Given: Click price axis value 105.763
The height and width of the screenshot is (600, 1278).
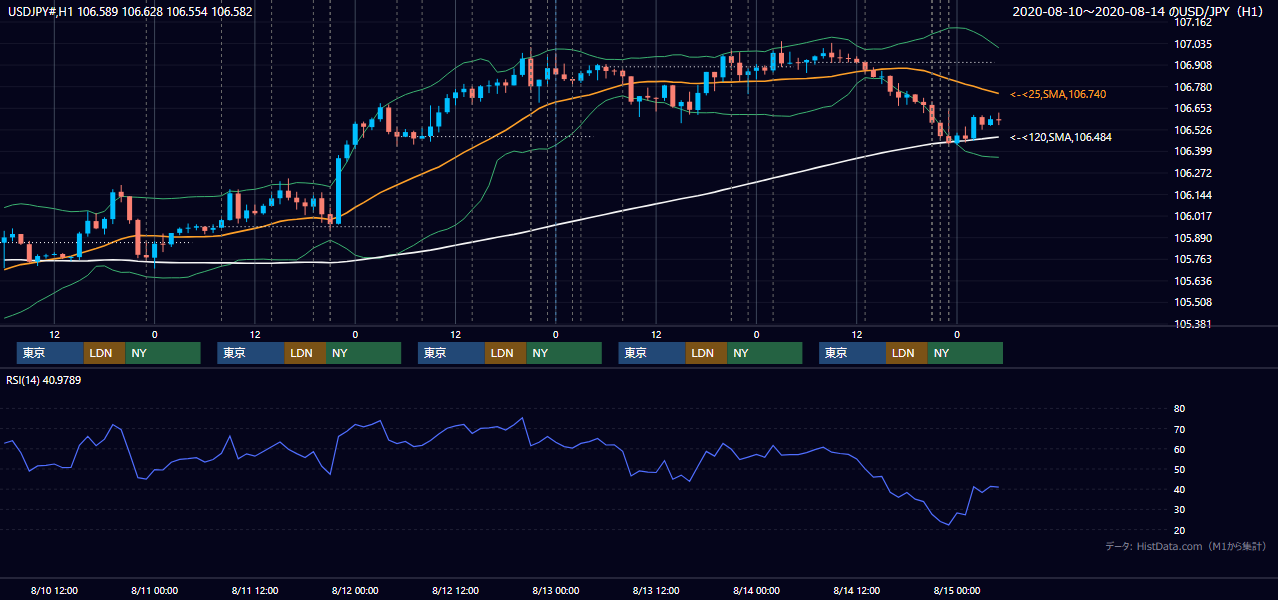Looking at the screenshot, I should [1193, 259].
